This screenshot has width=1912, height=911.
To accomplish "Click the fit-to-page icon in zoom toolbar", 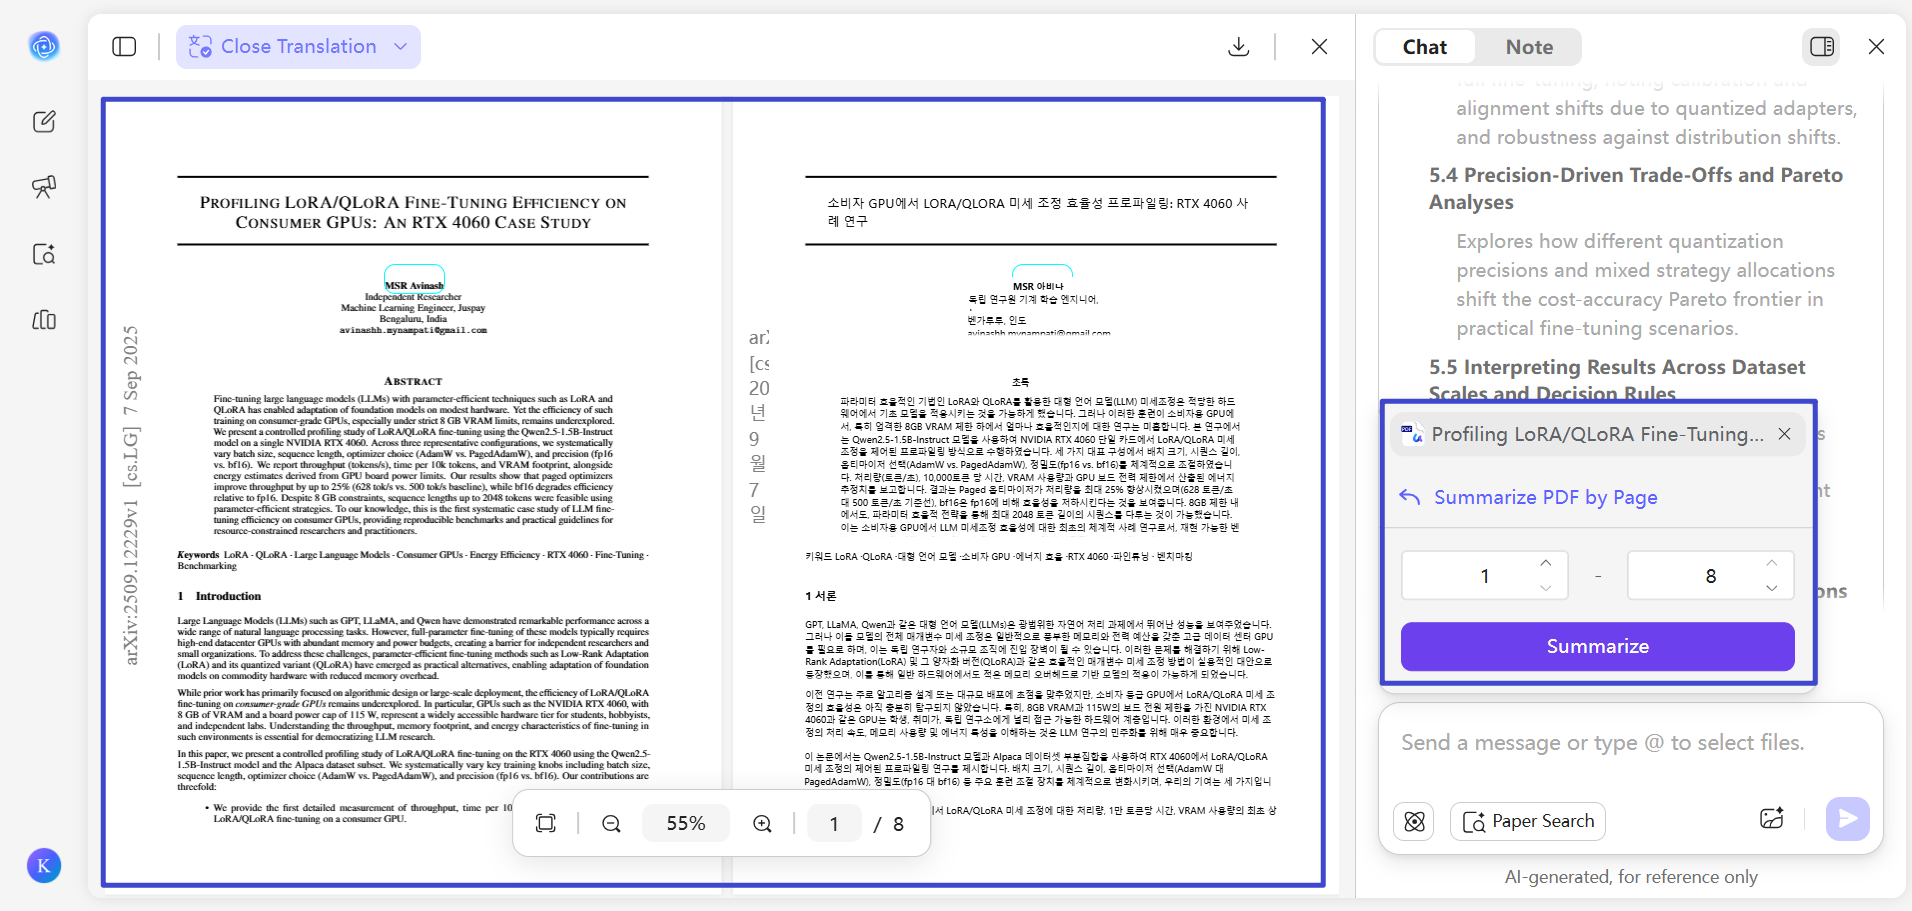I will (x=545, y=823).
